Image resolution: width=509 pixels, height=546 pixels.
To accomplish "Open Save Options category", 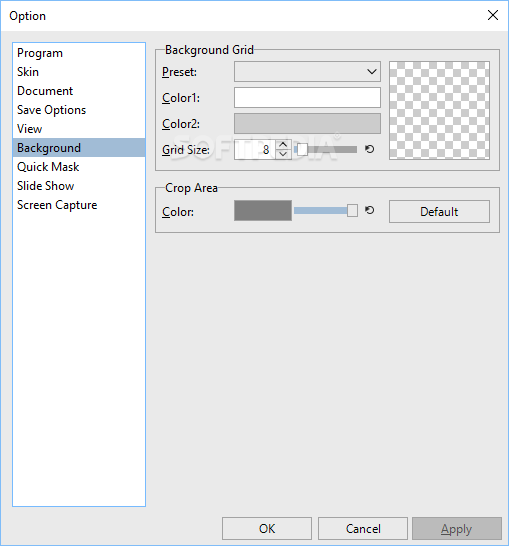I will [79, 110].
